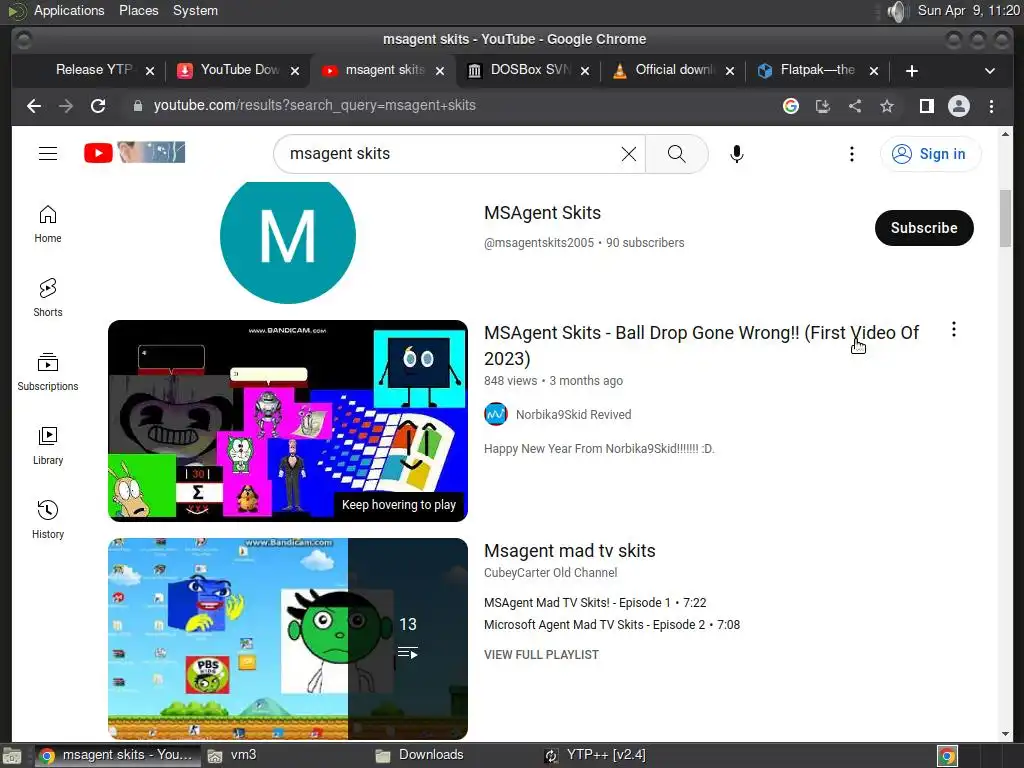Go to Home in sidebar
1024x768 pixels.
coord(48,224)
